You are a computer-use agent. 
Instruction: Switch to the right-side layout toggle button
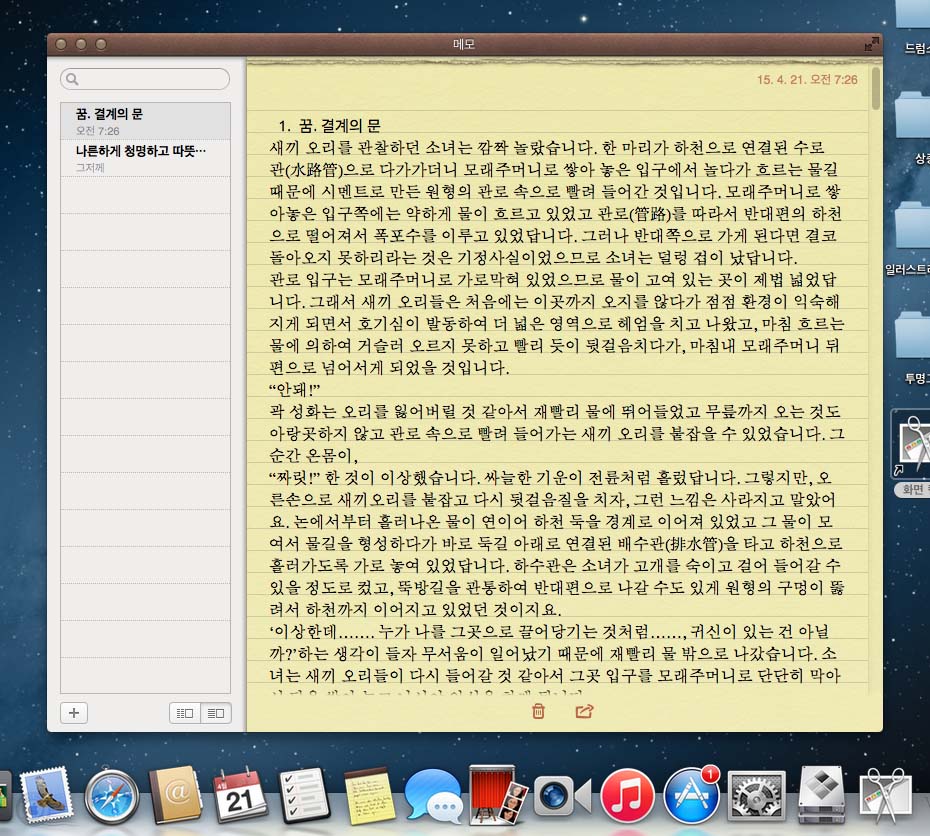[215, 713]
